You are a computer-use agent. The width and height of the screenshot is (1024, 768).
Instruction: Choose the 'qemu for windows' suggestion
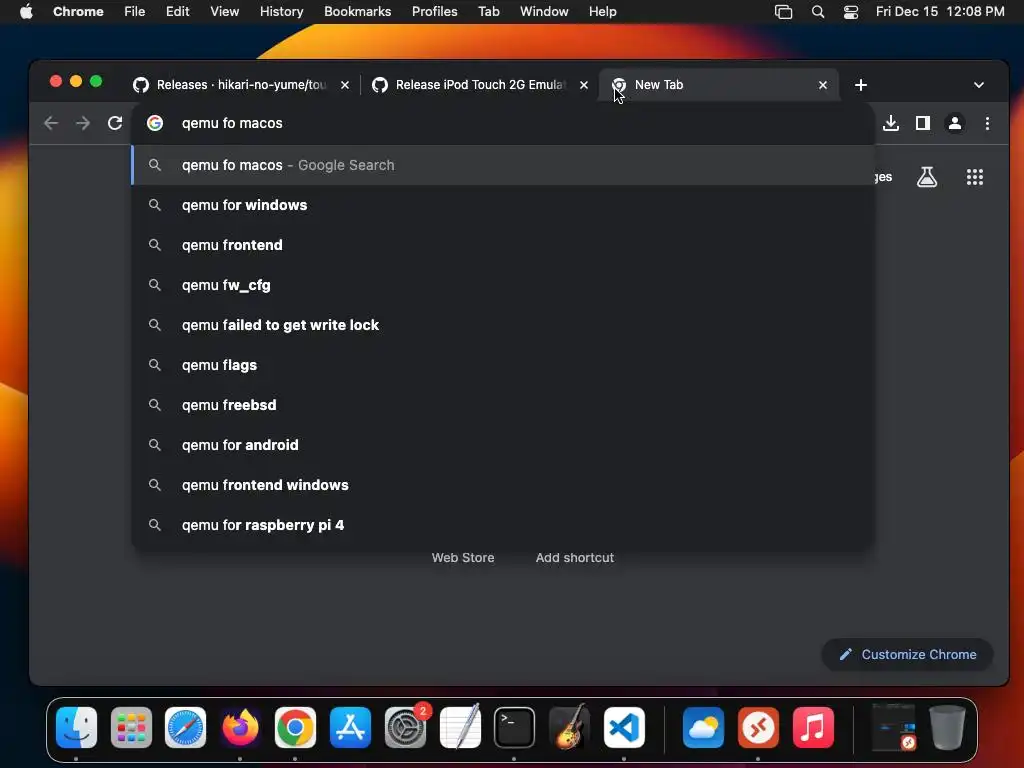pyautogui.click(x=503, y=205)
